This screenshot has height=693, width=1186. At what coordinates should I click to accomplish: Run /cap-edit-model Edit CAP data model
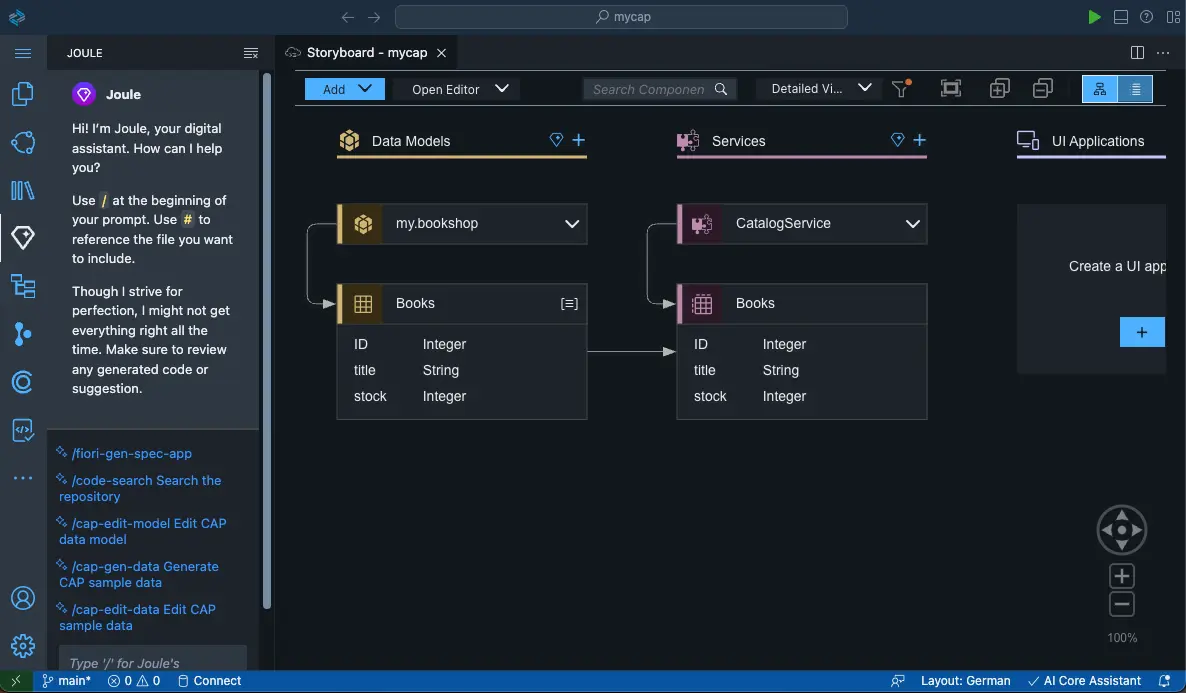[142, 531]
